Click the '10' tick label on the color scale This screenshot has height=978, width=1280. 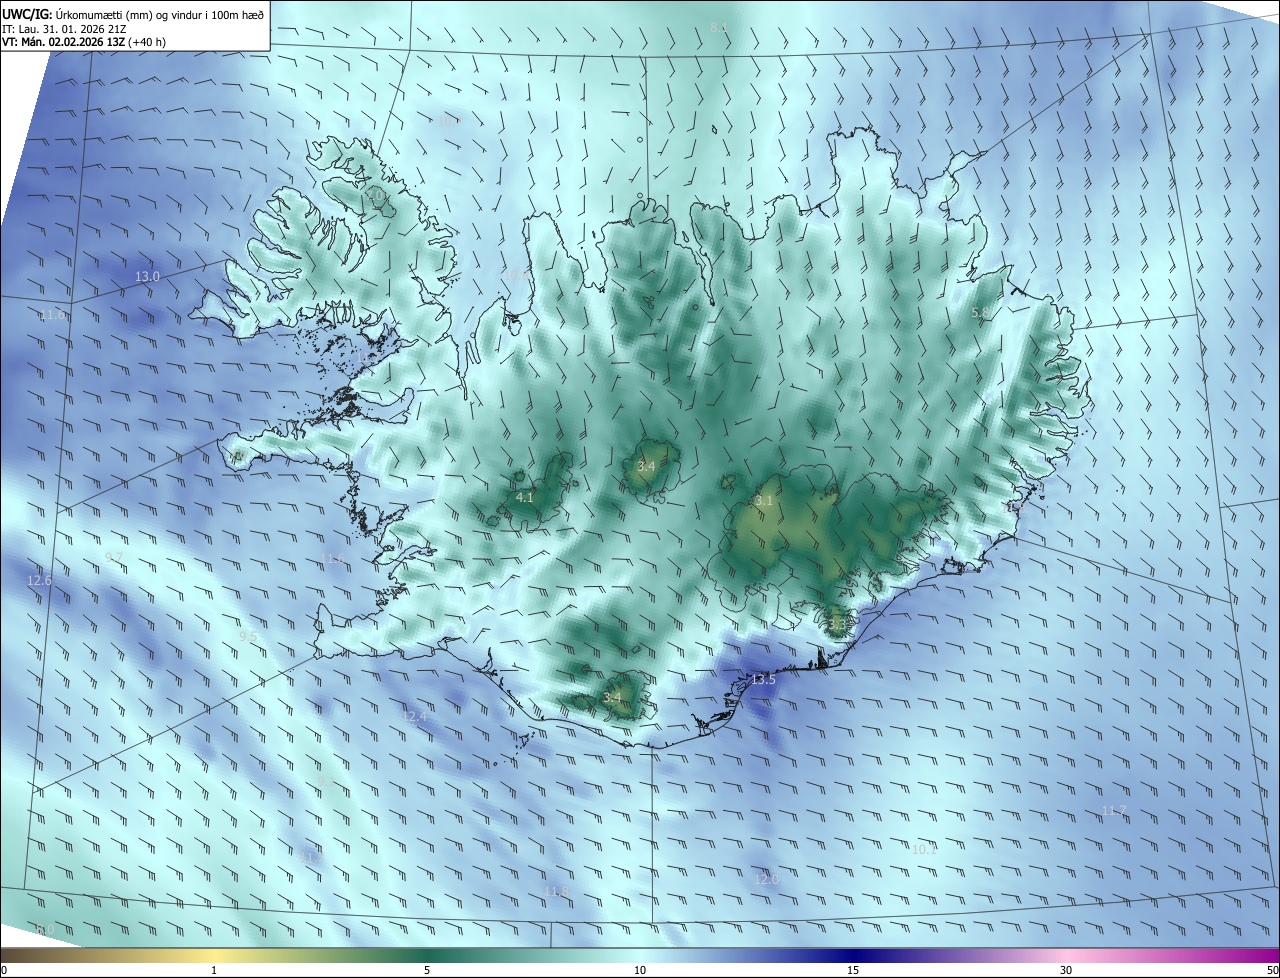640,971
